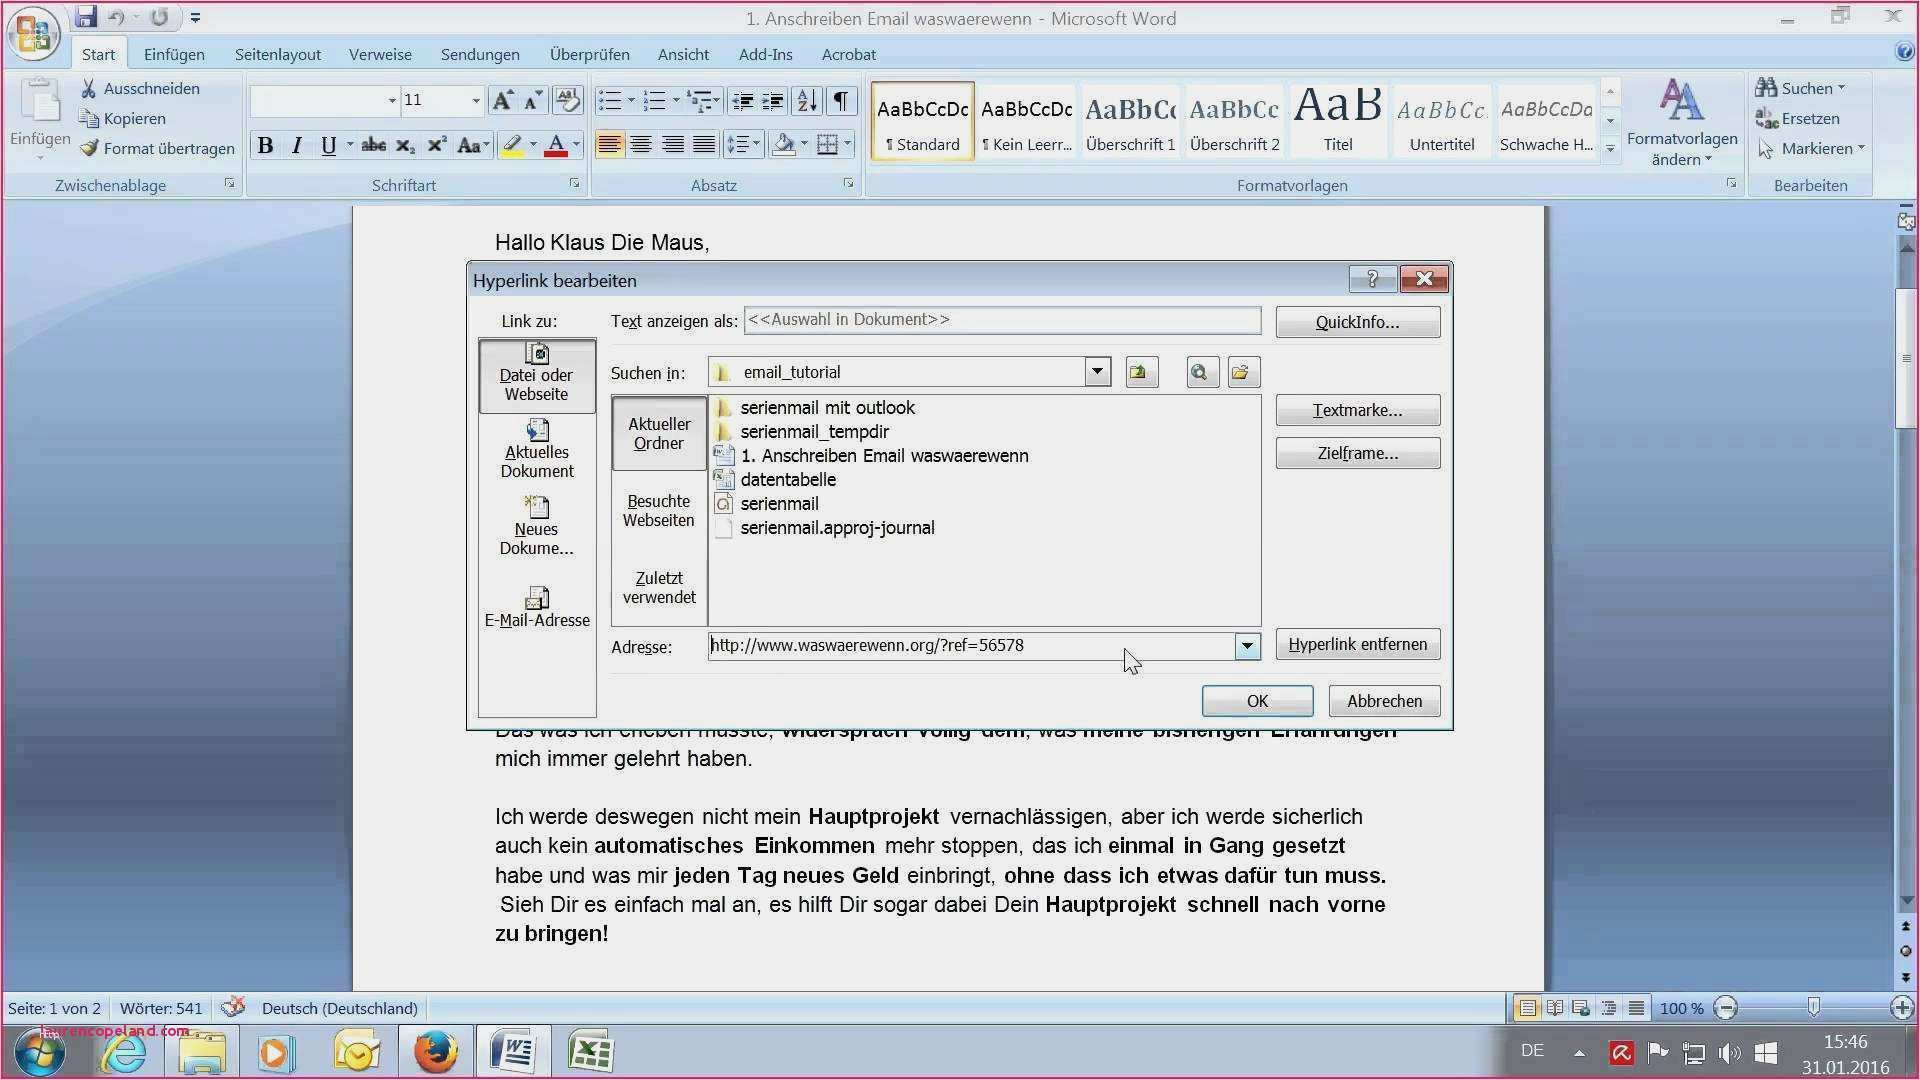Open Firefox from the taskbar
Image resolution: width=1920 pixels, height=1080 pixels.
436,1053
